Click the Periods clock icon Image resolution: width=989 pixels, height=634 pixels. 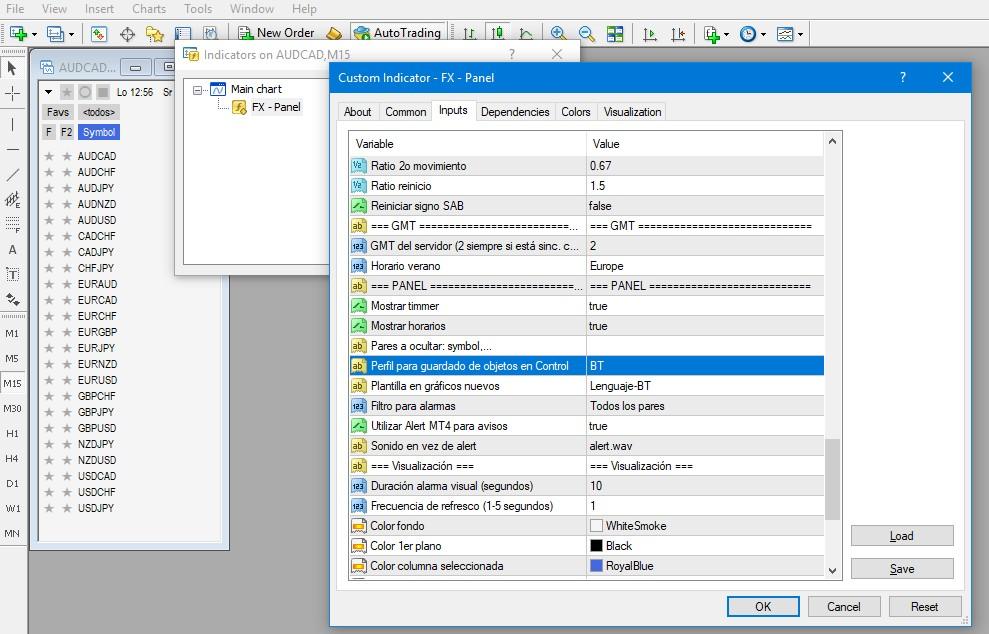click(747, 33)
